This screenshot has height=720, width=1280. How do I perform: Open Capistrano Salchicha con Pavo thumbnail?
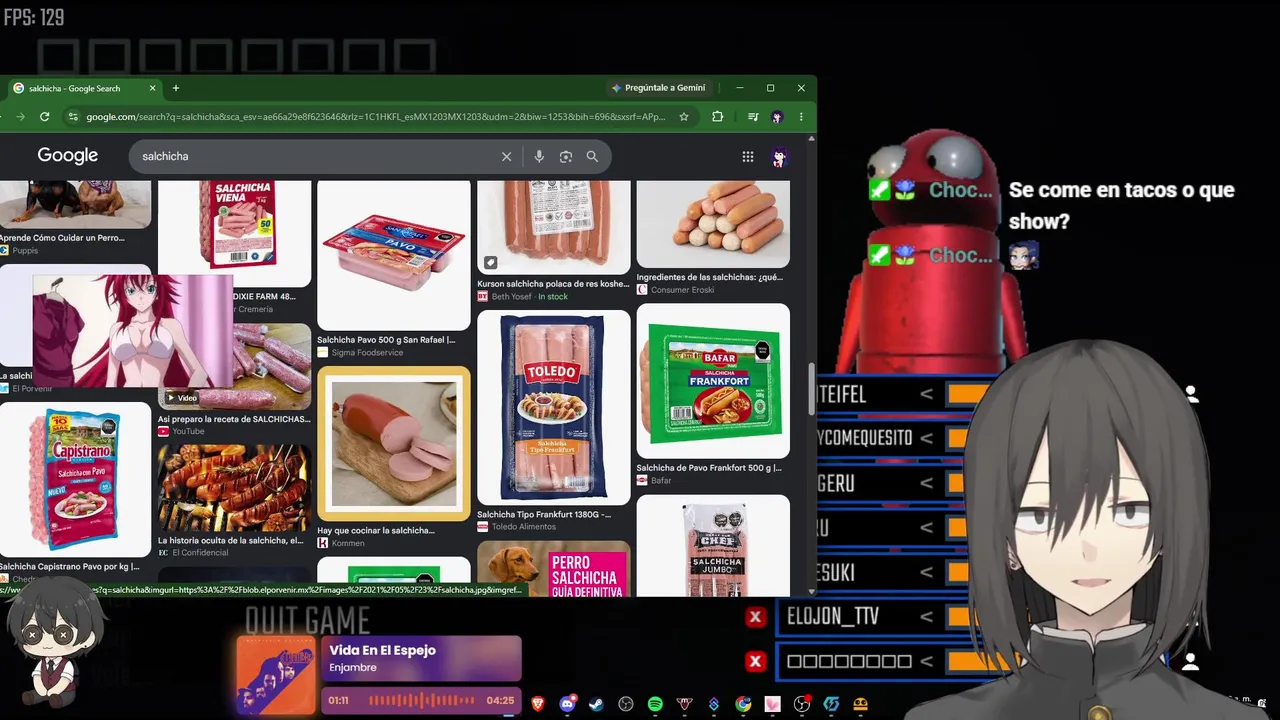[75, 479]
